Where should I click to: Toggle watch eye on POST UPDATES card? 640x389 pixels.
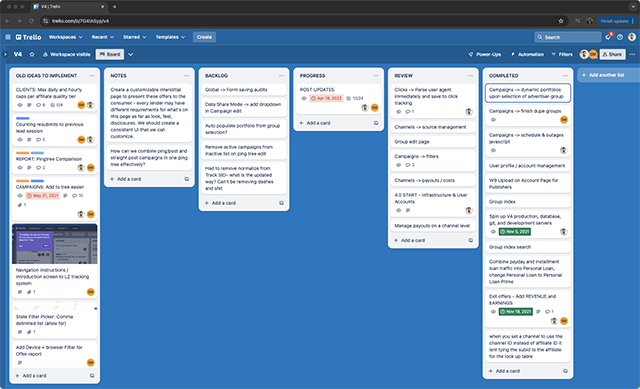pos(304,98)
